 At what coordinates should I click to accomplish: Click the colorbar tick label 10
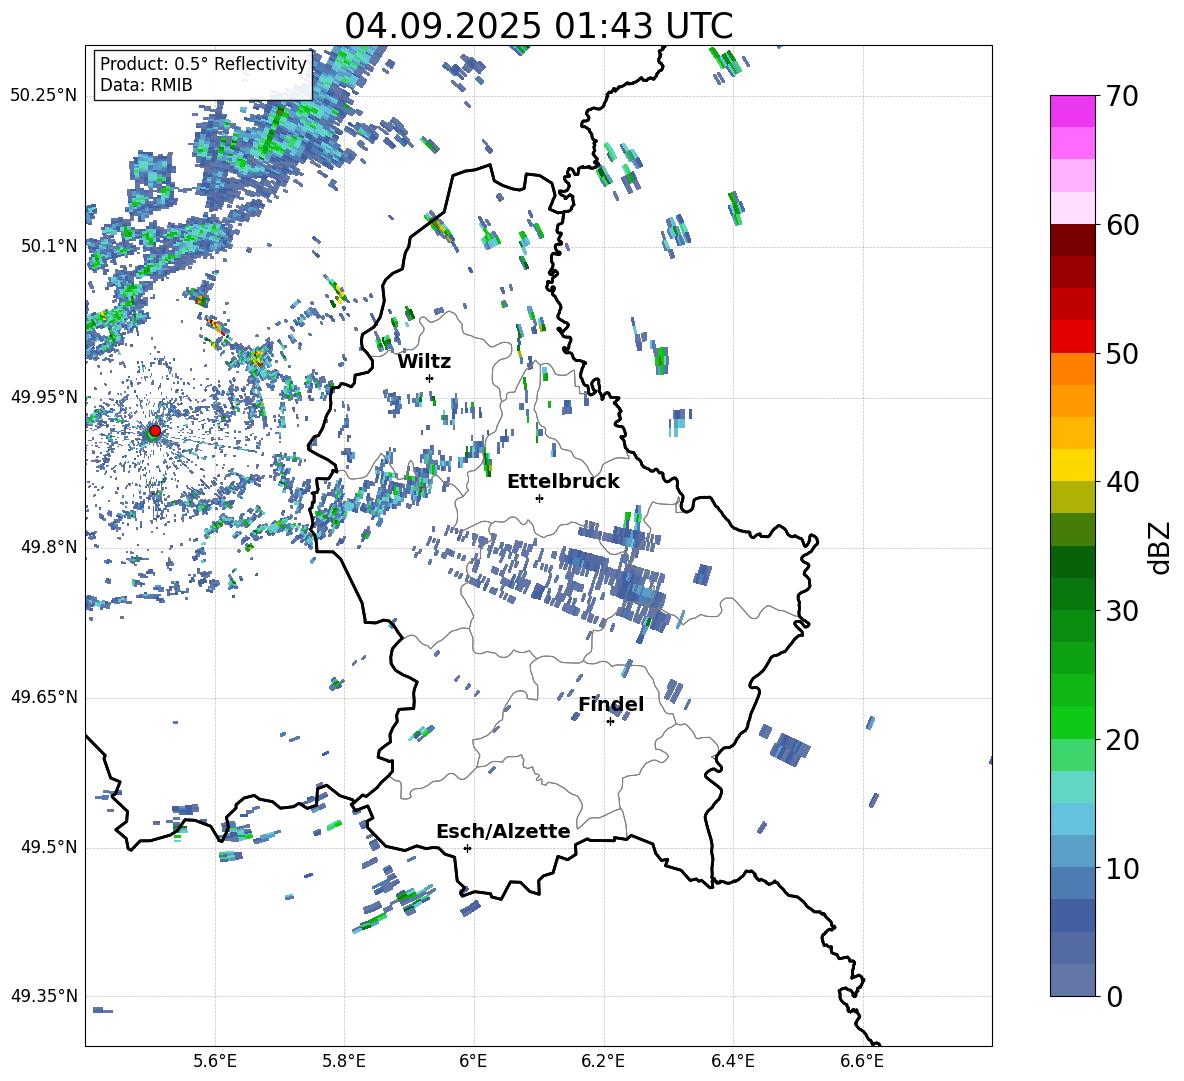1120,868
